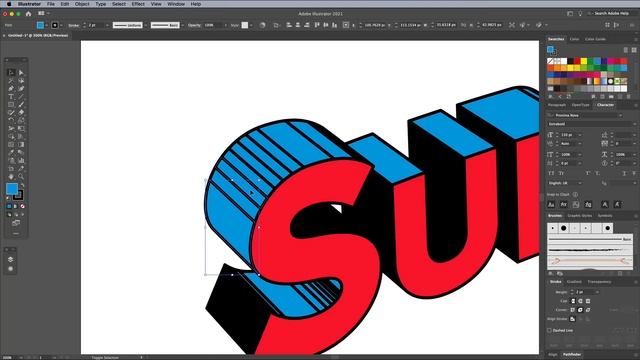Select the Pen tool

(11, 89)
